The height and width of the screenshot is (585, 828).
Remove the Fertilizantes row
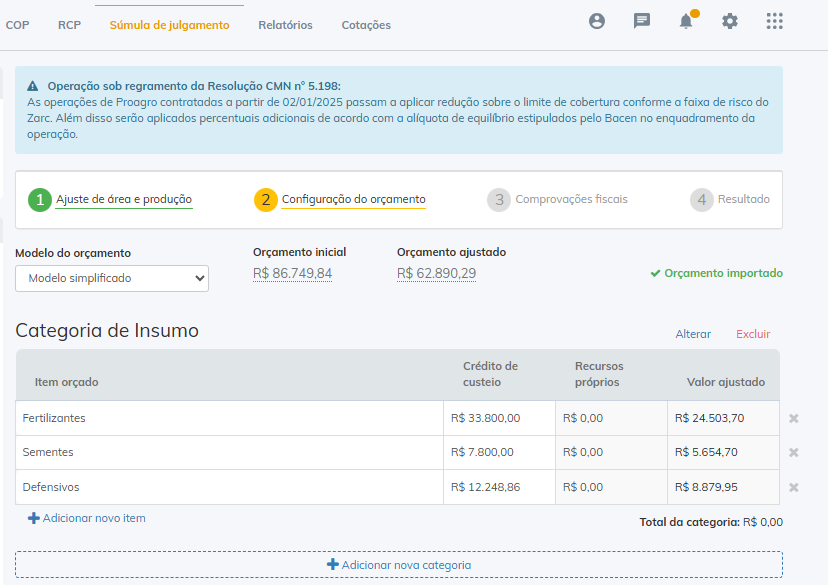pos(794,418)
